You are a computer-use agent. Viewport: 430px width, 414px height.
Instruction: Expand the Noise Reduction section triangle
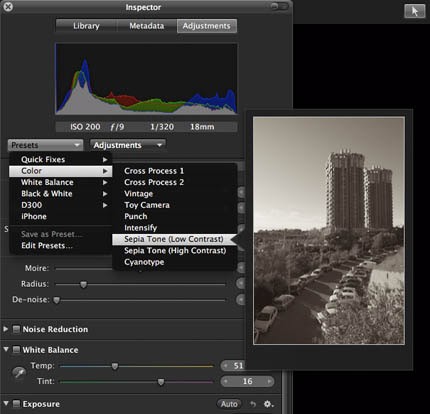[x=6, y=329]
